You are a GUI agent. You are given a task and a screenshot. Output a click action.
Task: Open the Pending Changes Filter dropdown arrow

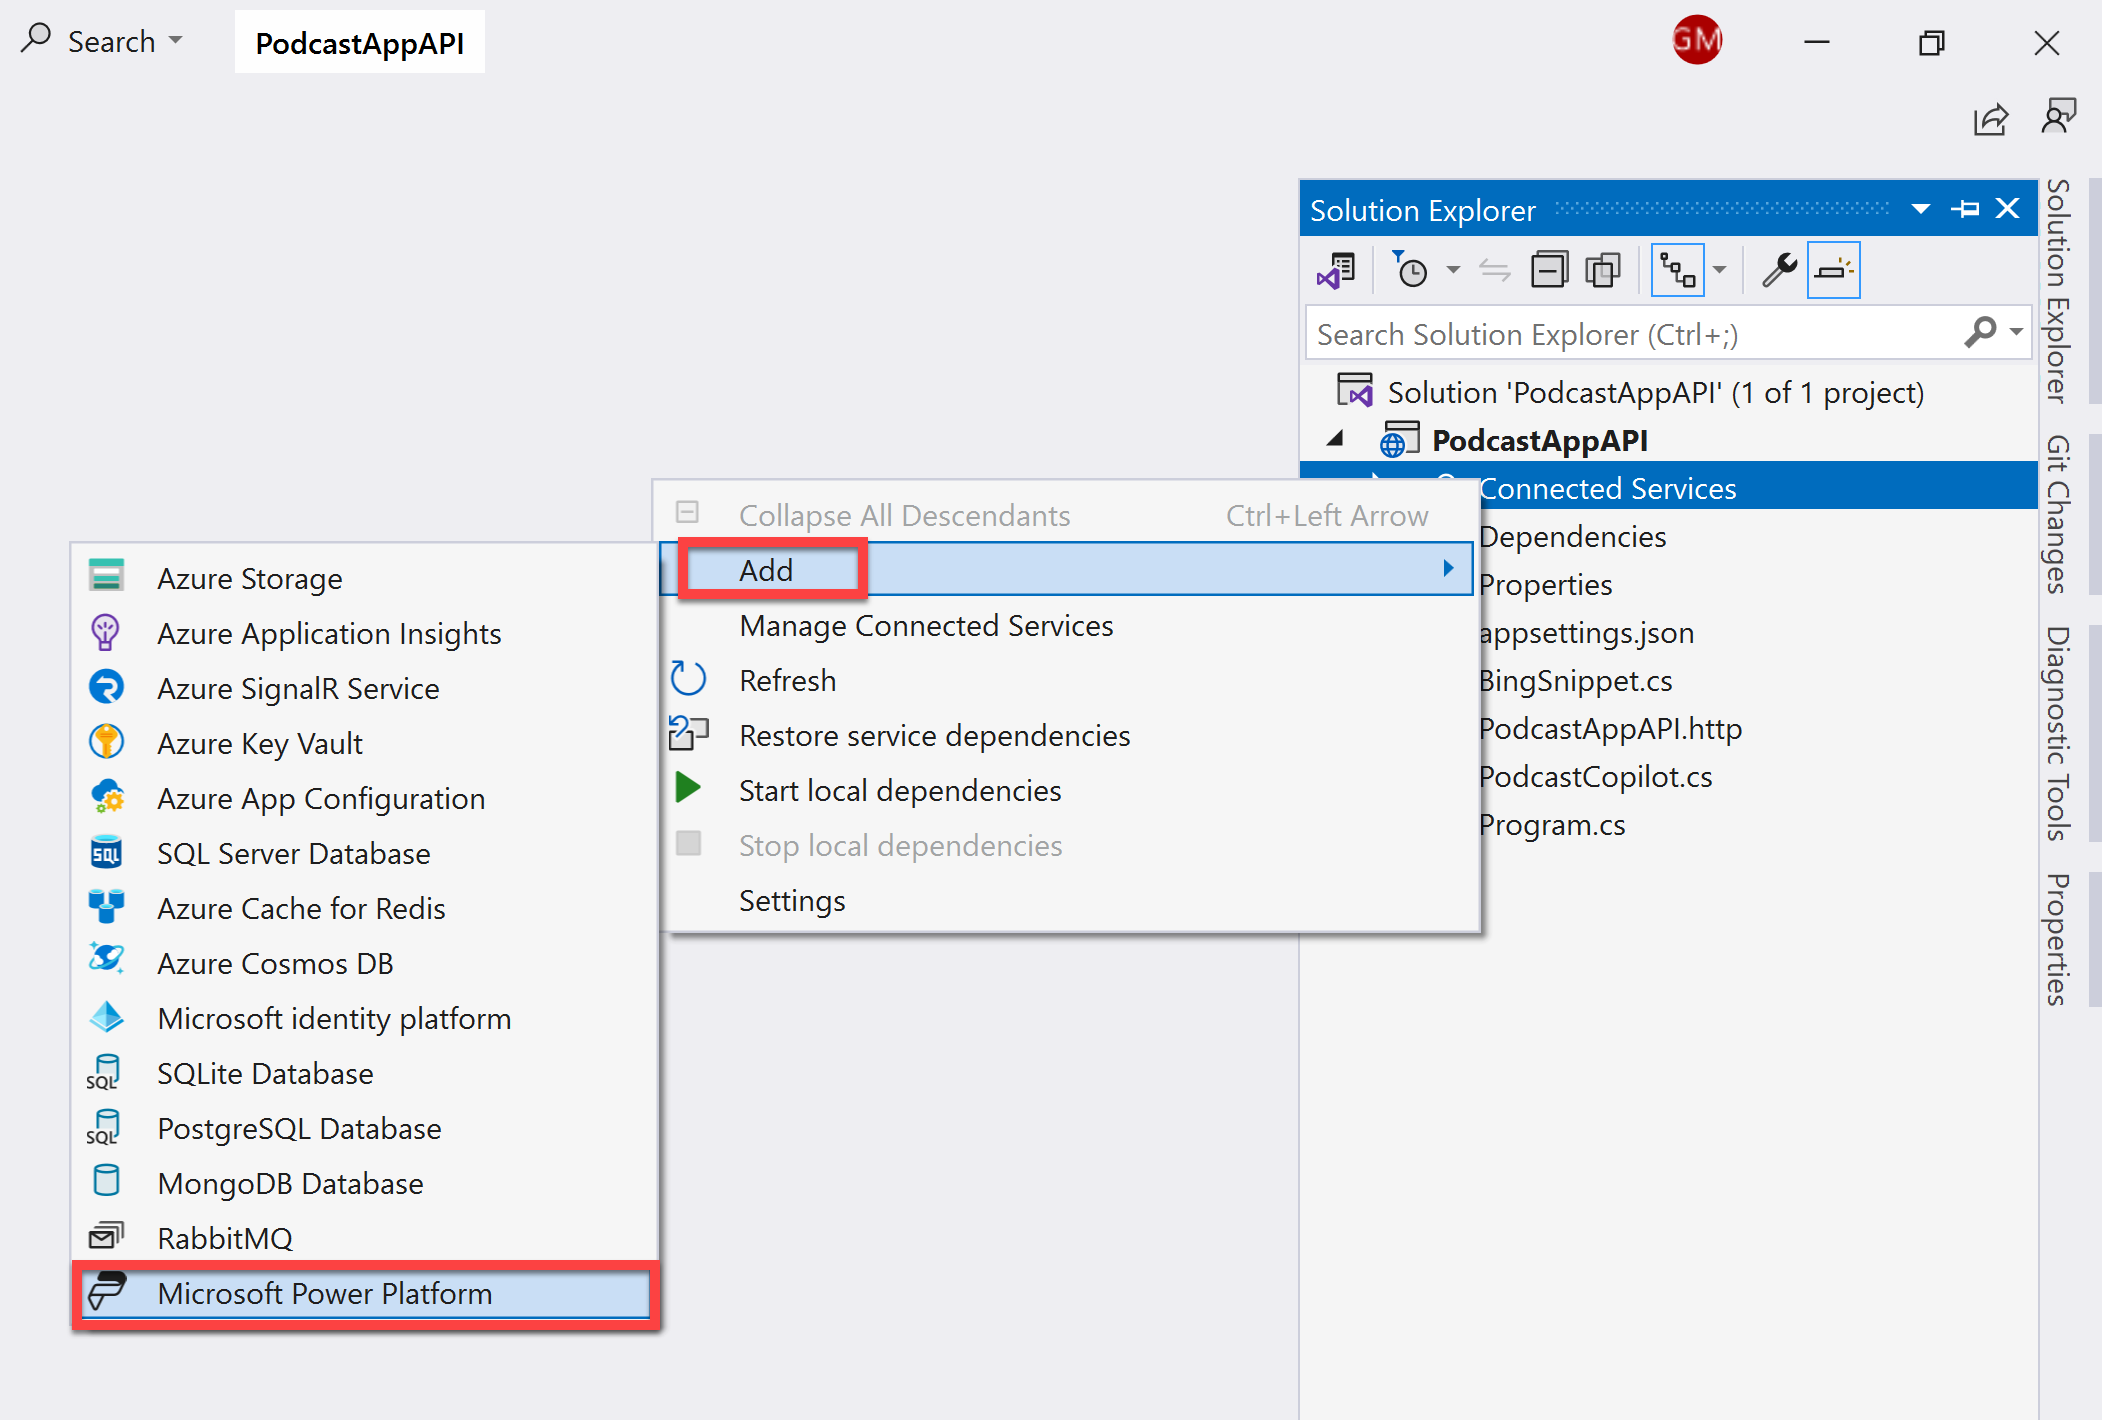(1453, 270)
